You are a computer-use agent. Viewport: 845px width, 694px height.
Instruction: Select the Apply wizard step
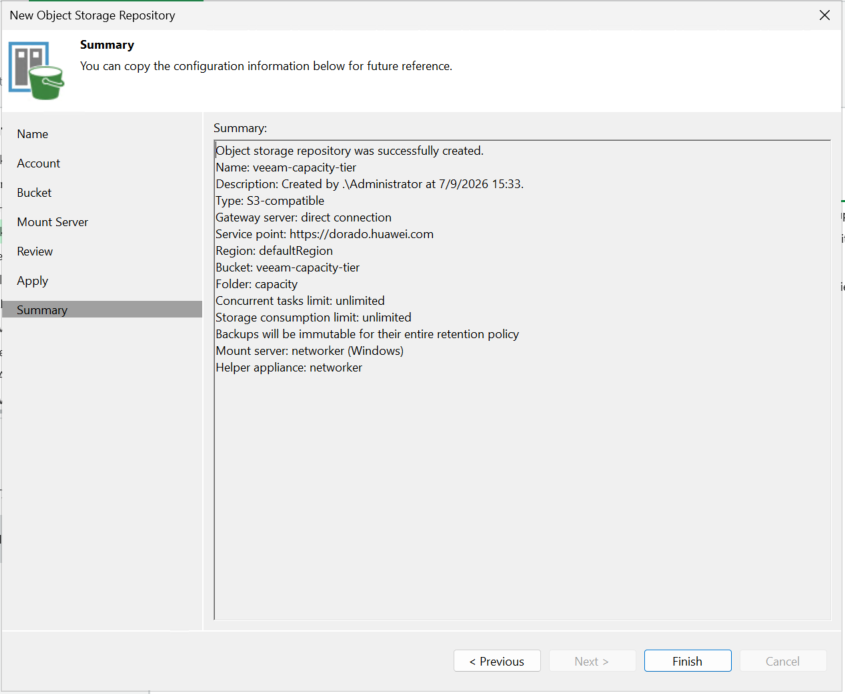point(32,281)
